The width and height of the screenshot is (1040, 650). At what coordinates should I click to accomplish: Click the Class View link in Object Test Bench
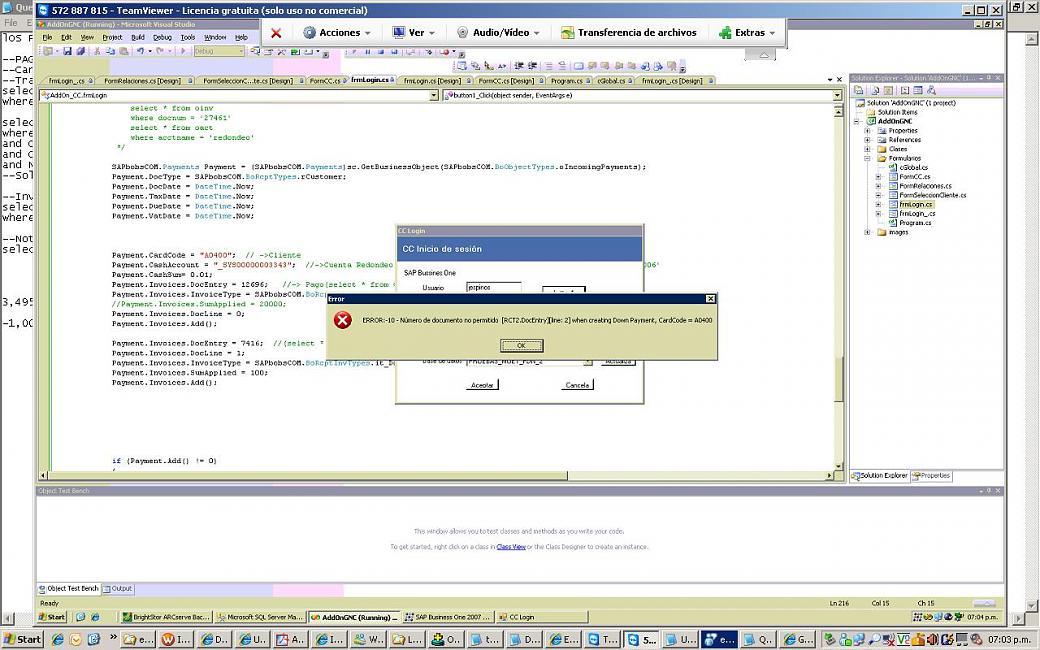tap(511, 547)
